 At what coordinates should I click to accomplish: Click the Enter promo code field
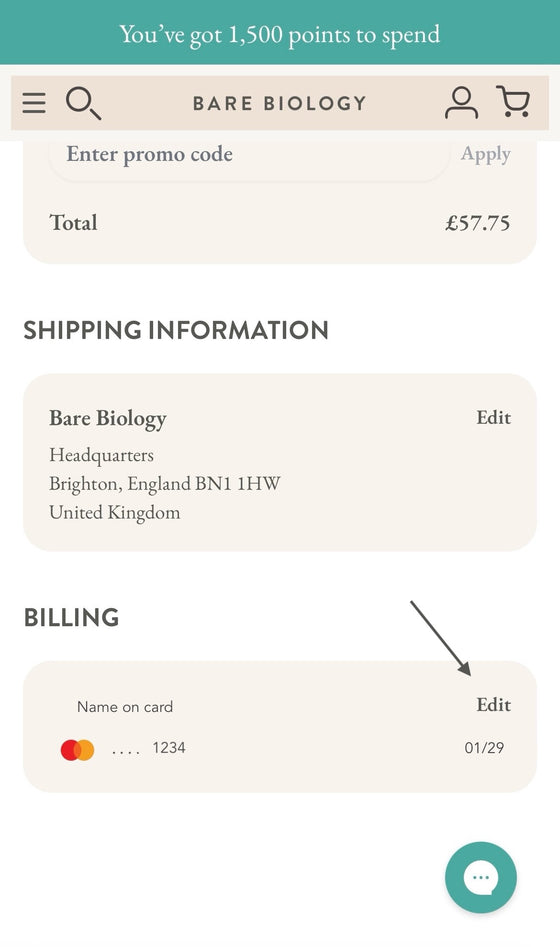[x=249, y=155]
